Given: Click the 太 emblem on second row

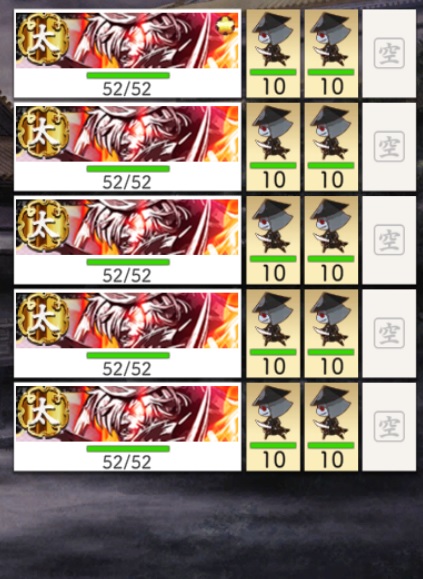Looking at the screenshot, I should tap(43, 133).
